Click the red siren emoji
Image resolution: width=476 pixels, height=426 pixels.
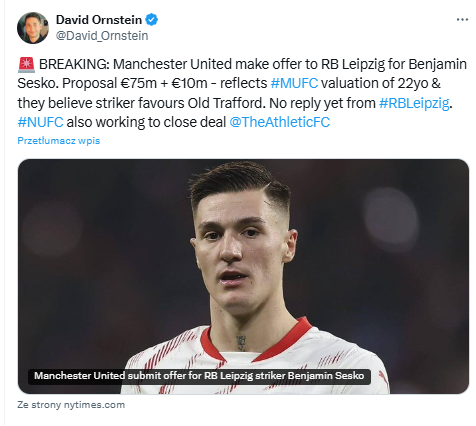[26, 64]
